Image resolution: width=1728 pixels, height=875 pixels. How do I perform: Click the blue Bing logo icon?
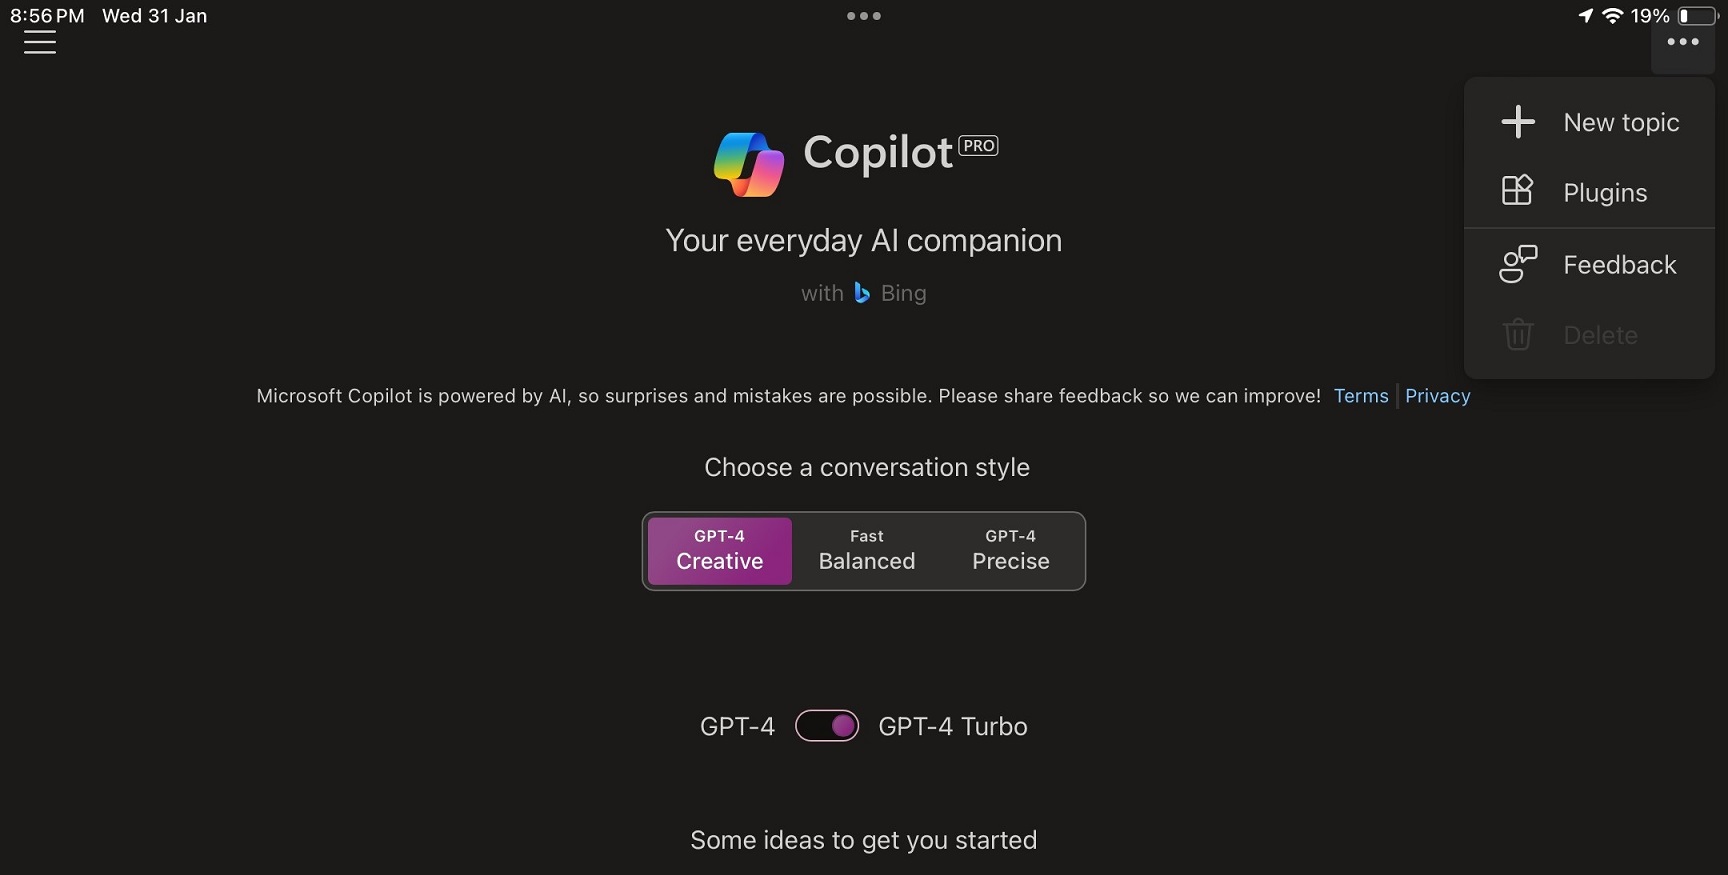862,293
